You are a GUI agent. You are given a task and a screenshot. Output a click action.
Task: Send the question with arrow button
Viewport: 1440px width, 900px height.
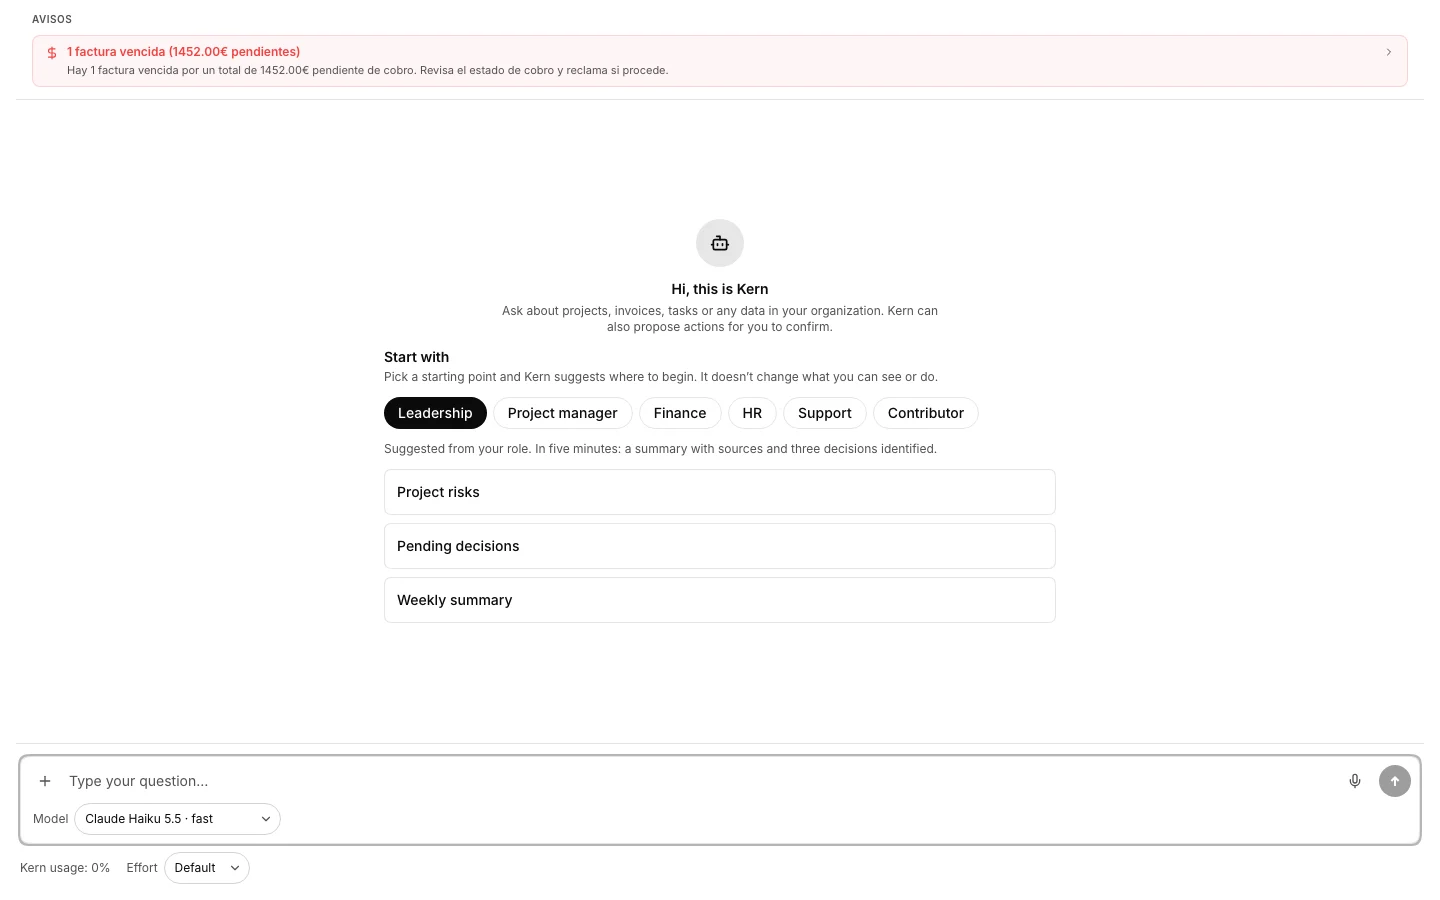point(1395,781)
